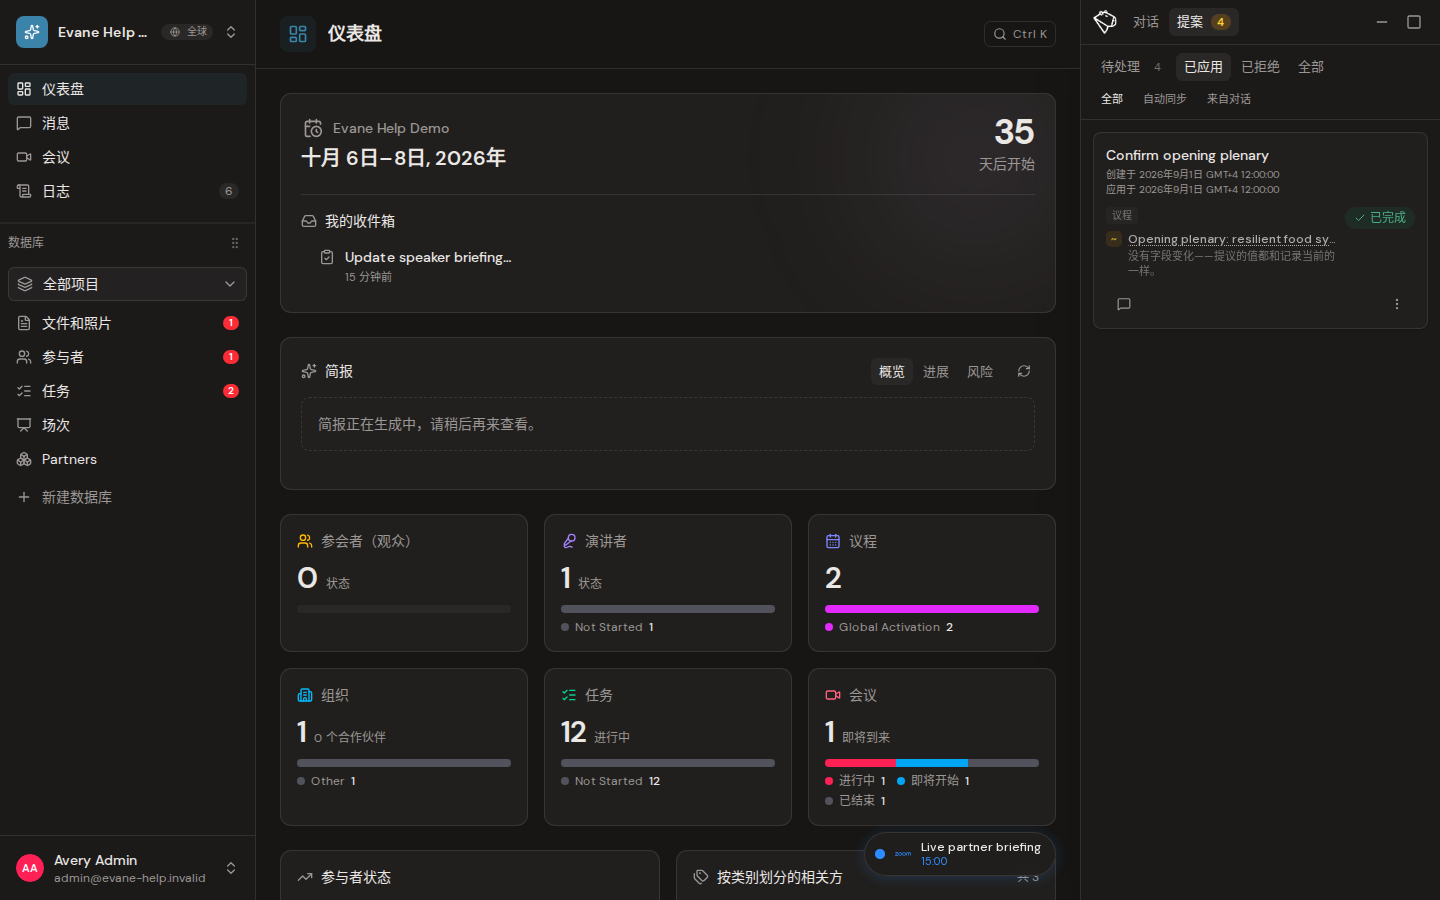Image resolution: width=1440 pixels, height=900 pixels.
Task: Click the assistant panel logo icon
Action: click(x=1105, y=21)
